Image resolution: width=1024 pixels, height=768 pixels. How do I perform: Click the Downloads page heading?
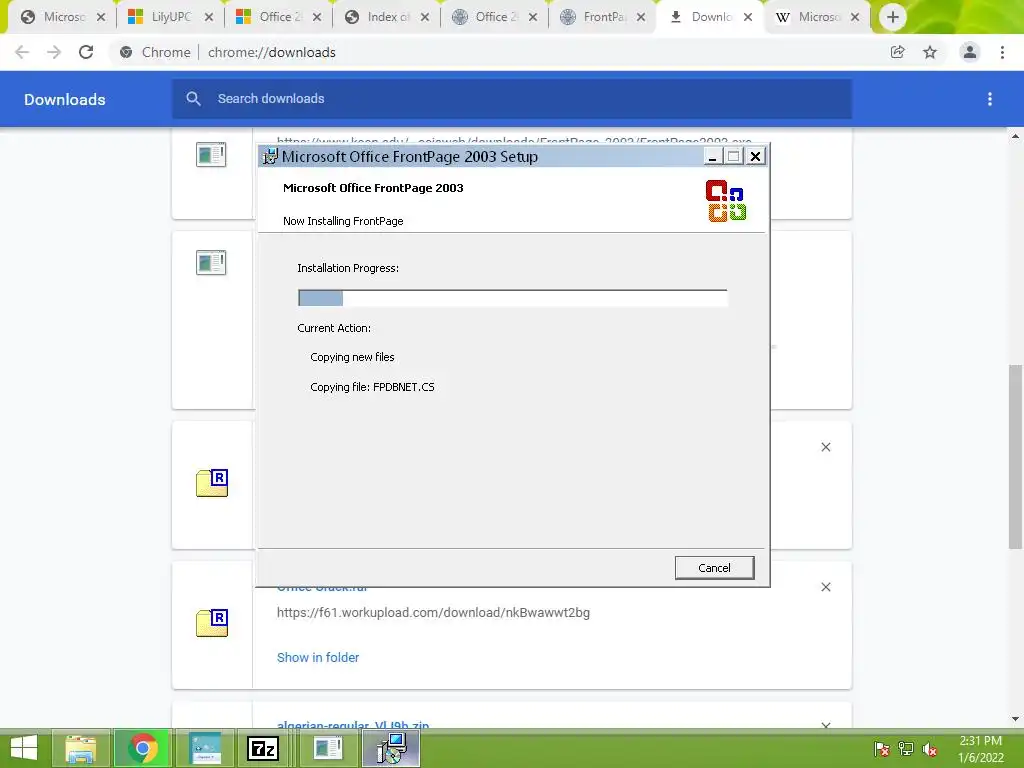coord(65,99)
